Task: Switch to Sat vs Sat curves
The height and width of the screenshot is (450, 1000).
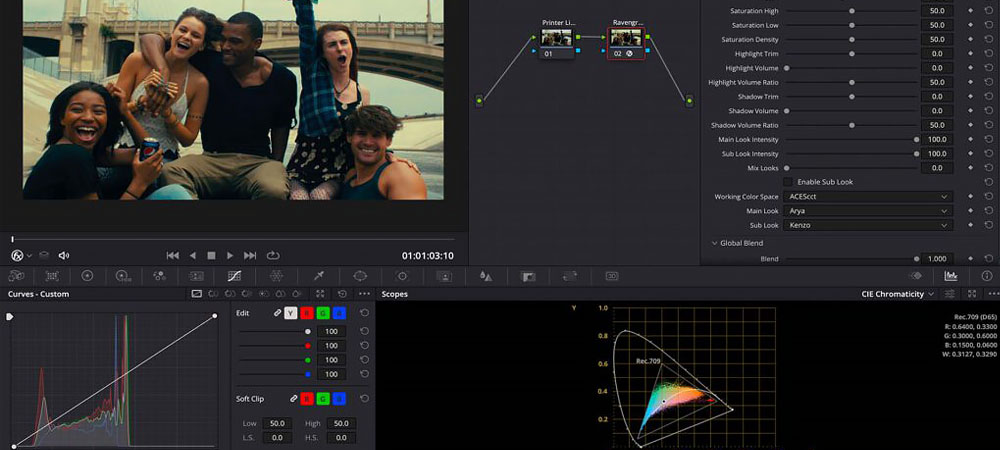Action: pyautogui.click(x=280, y=294)
